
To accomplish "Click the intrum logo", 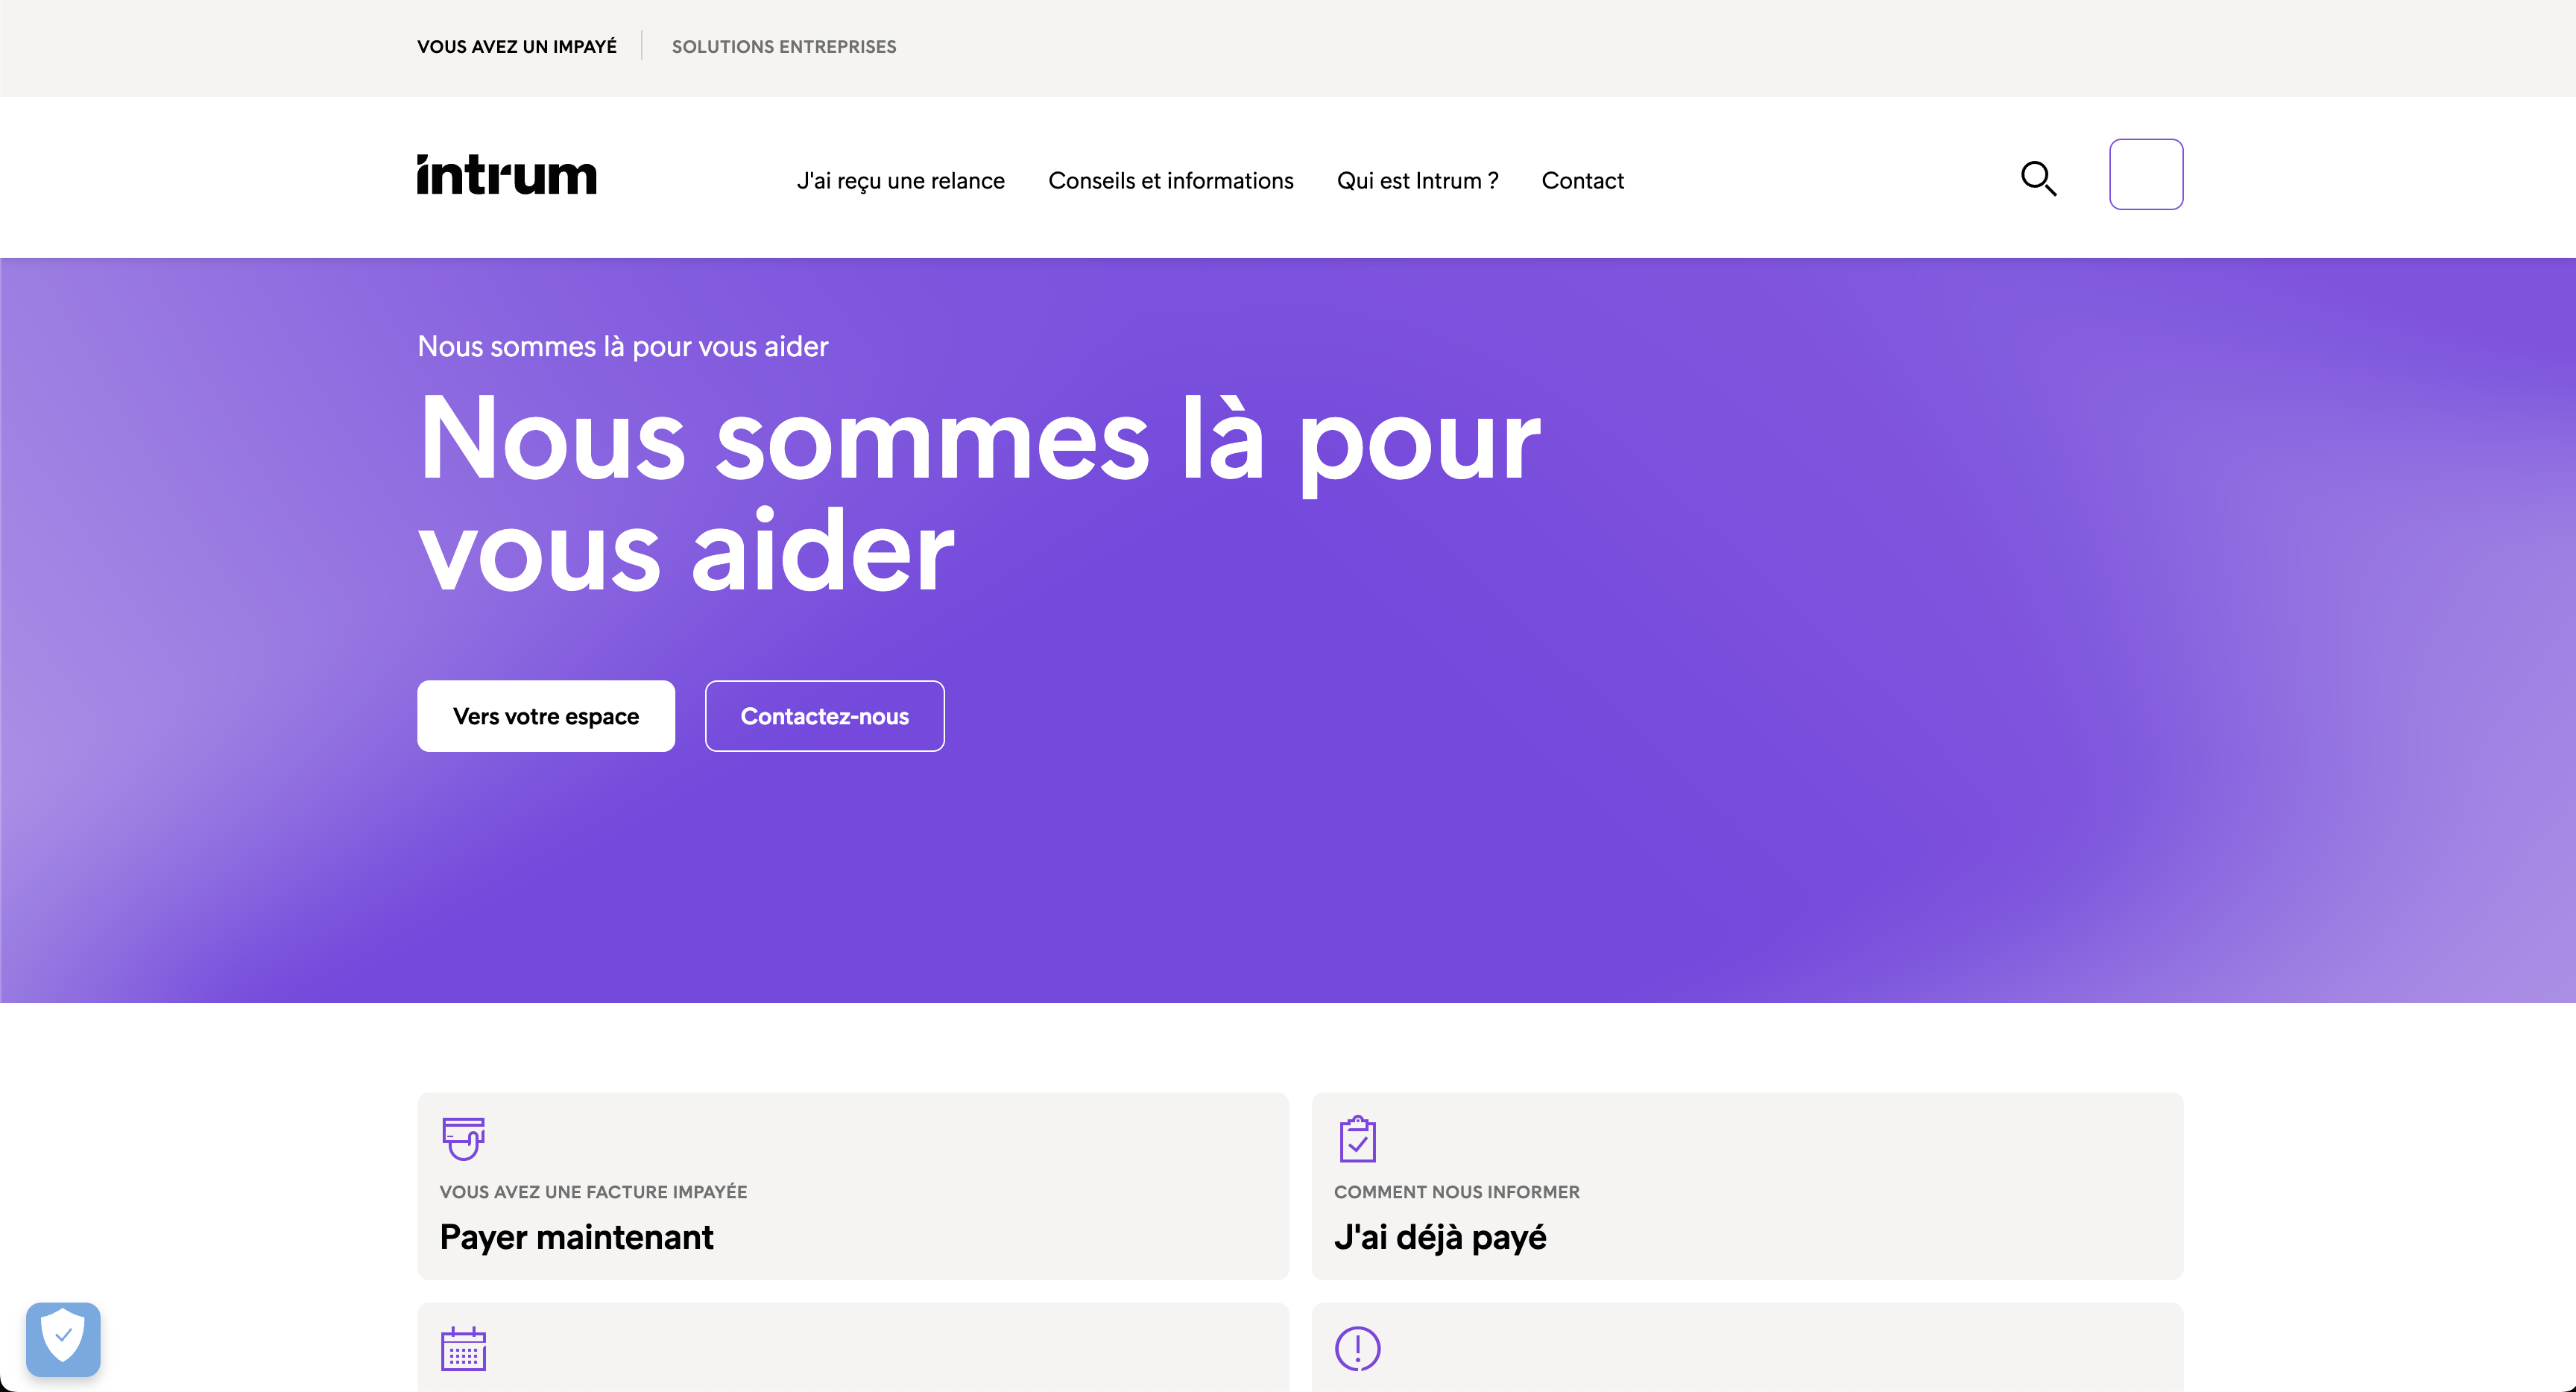I will click(506, 176).
